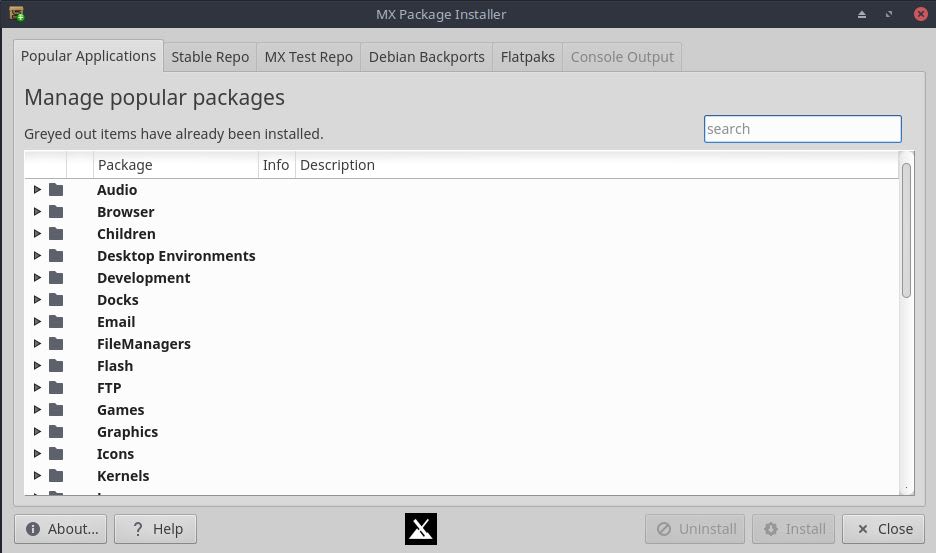Click the Browser folder icon
The width and height of the screenshot is (936, 553).
click(56, 212)
